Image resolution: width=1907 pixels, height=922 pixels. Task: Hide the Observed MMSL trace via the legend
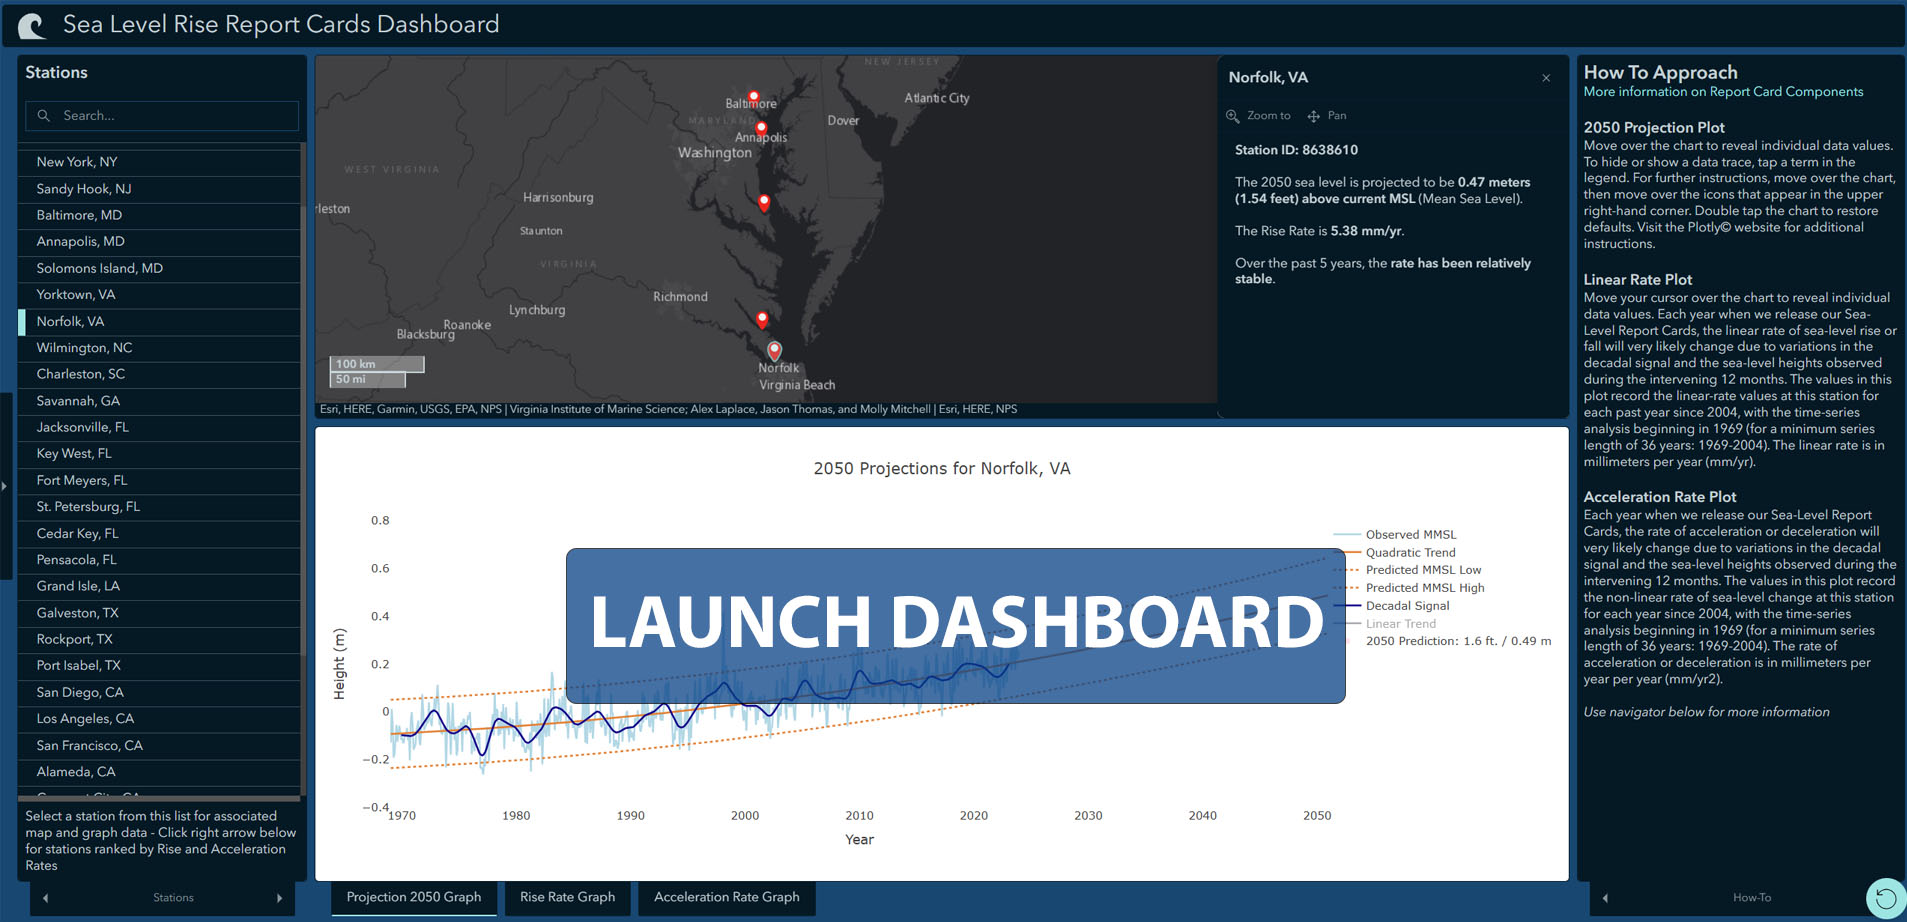click(1410, 534)
